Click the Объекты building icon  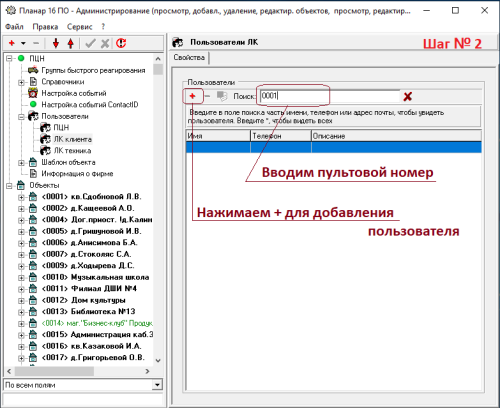(21, 185)
